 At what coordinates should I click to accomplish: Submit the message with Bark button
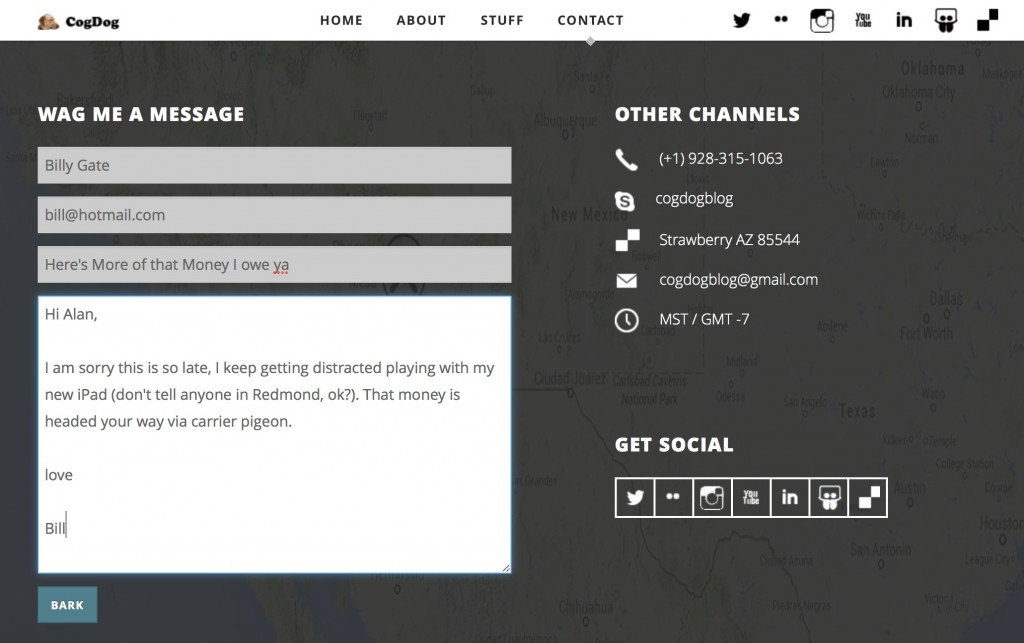click(67, 604)
